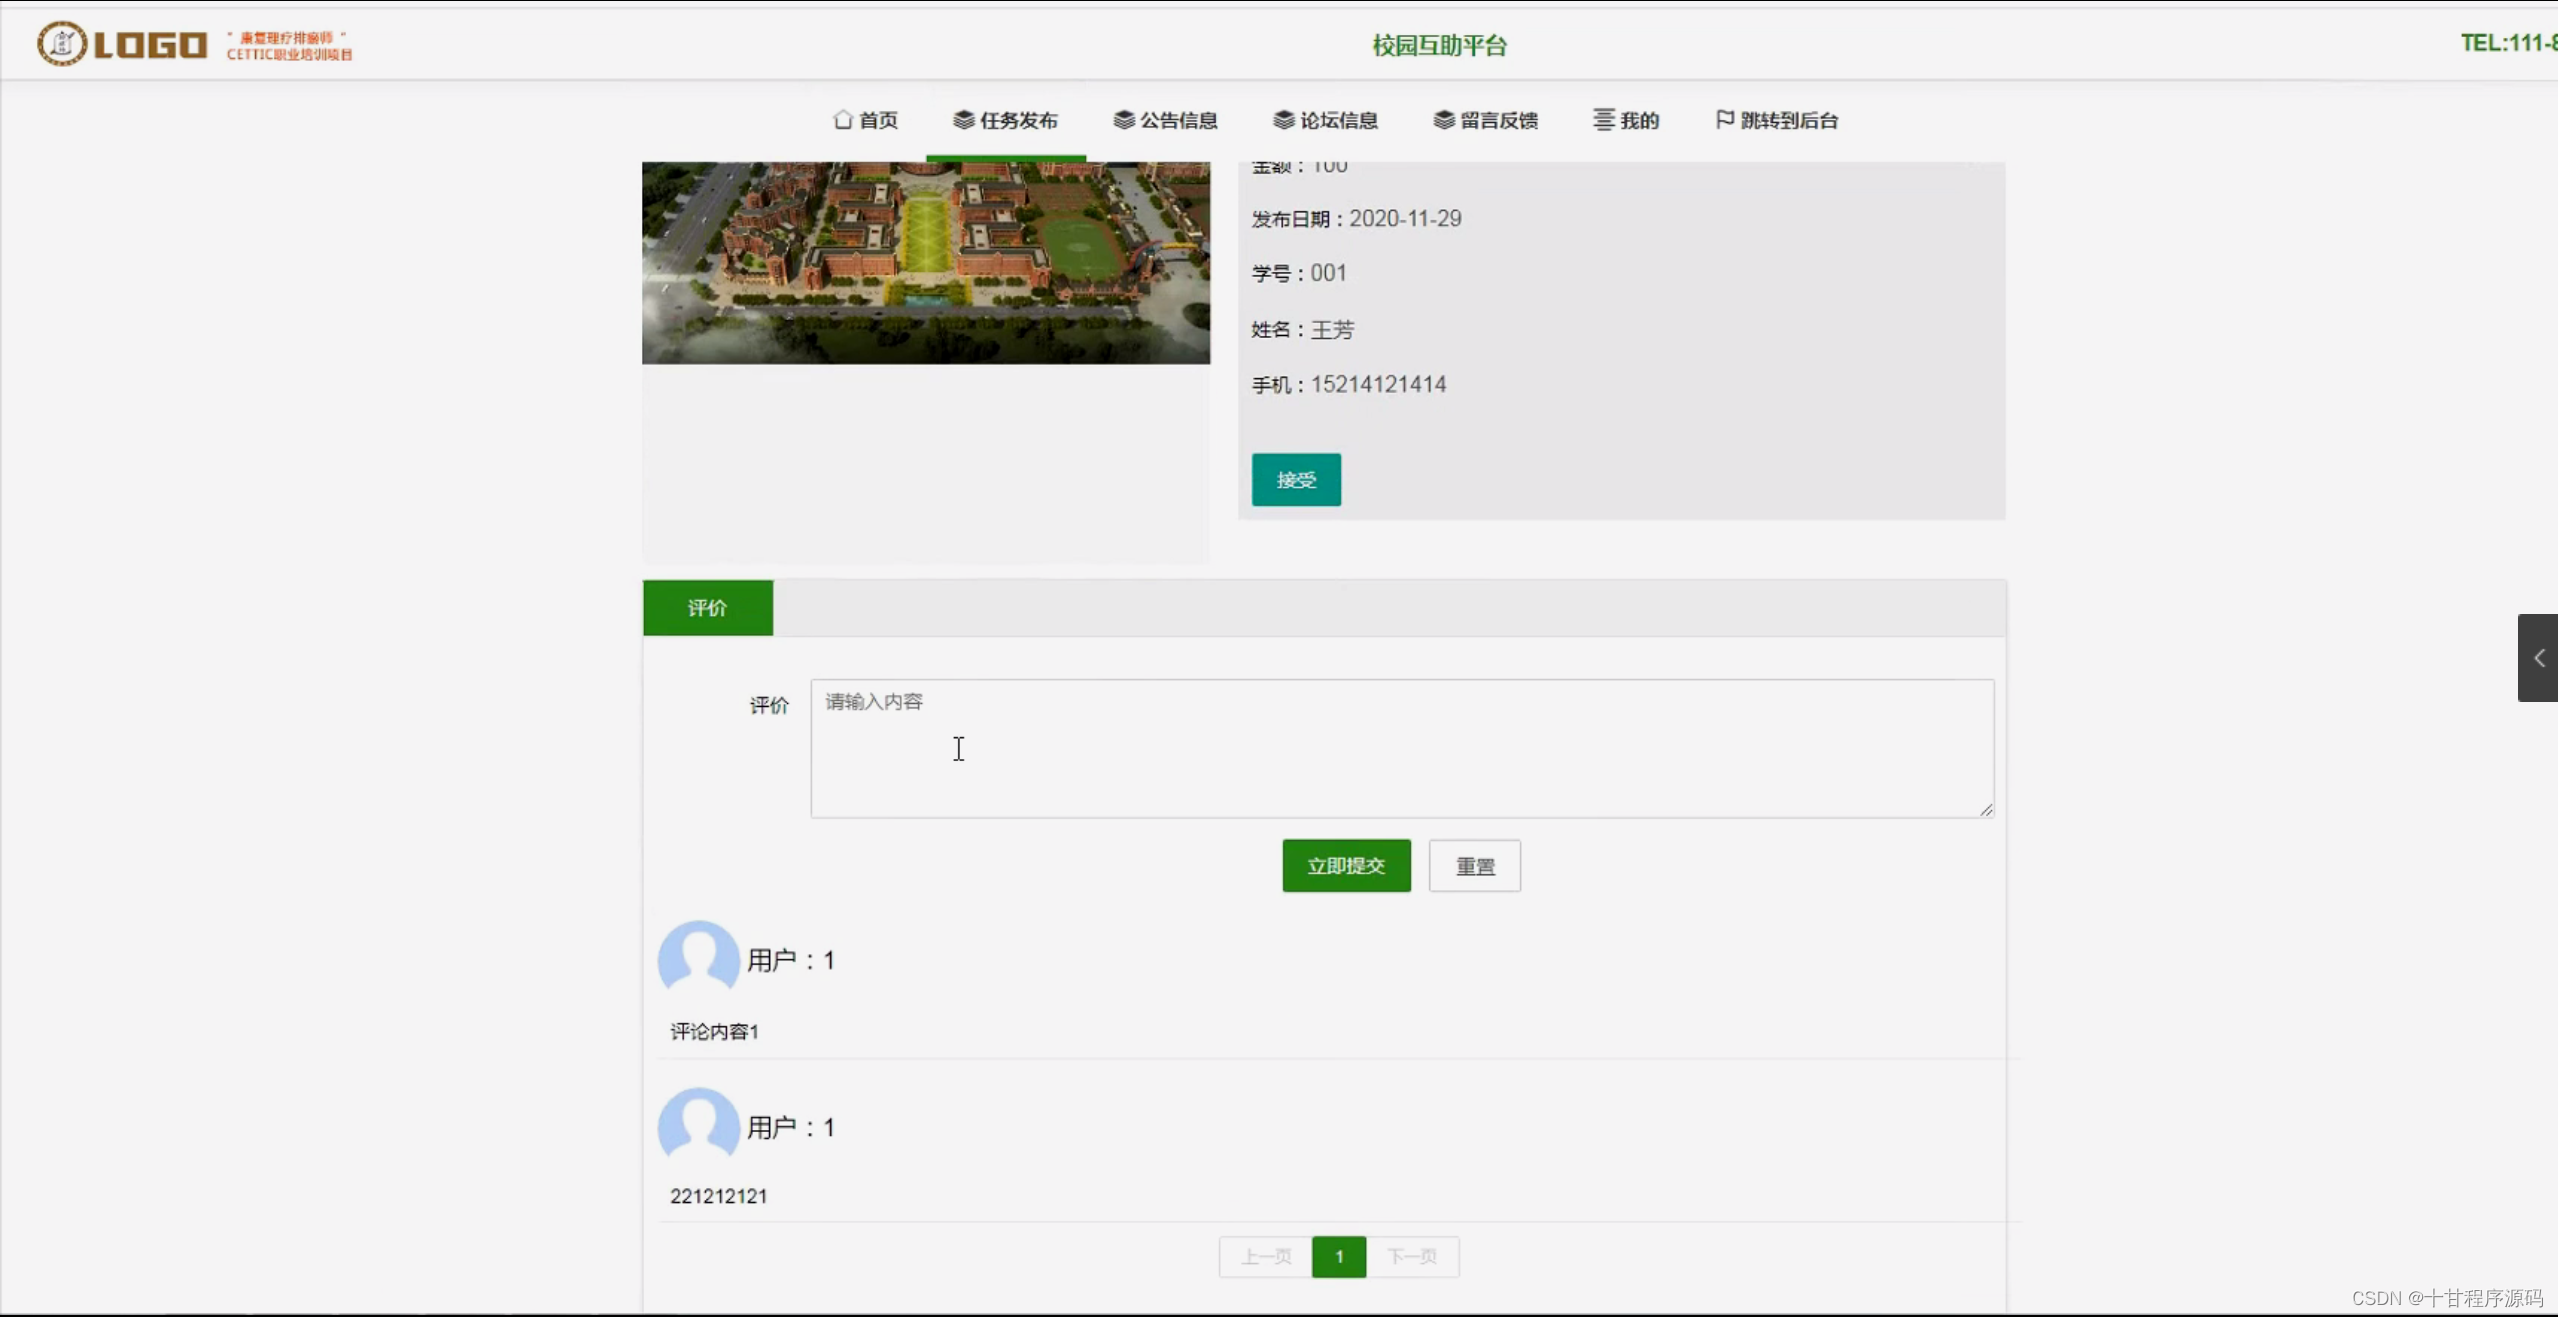Click the LOGO emblem in top-left corner
The height and width of the screenshot is (1317, 2558).
click(x=60, y=42)
